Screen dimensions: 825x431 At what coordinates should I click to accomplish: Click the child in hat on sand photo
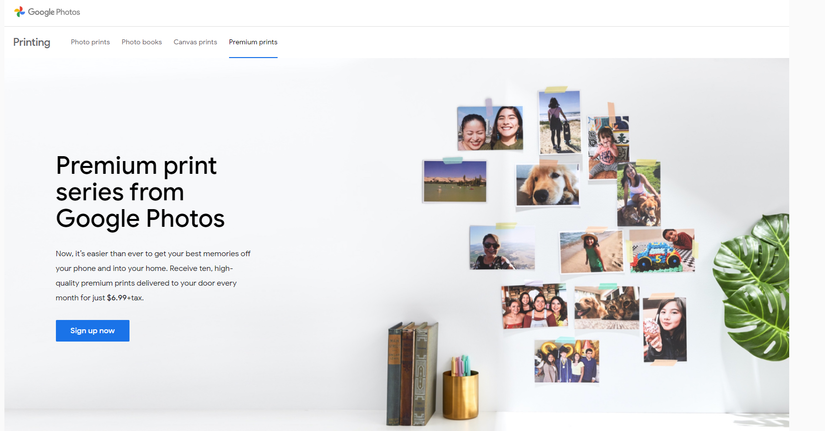coord(591,252)
